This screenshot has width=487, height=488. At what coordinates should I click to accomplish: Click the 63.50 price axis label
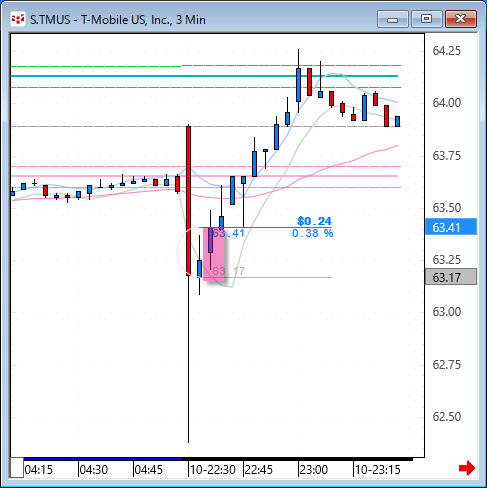pos(446,207)
